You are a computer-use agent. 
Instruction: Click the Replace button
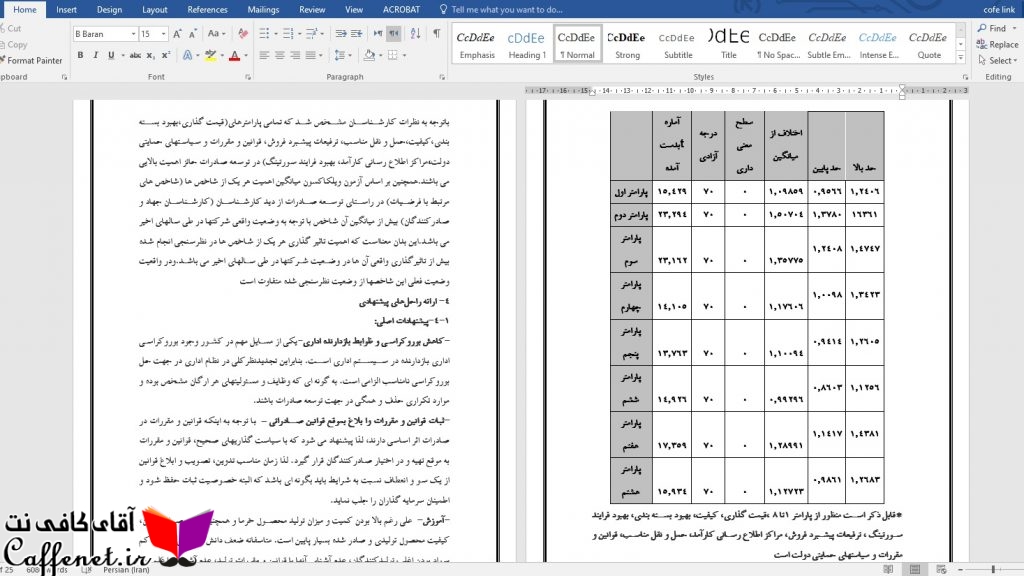click(998, 44)
